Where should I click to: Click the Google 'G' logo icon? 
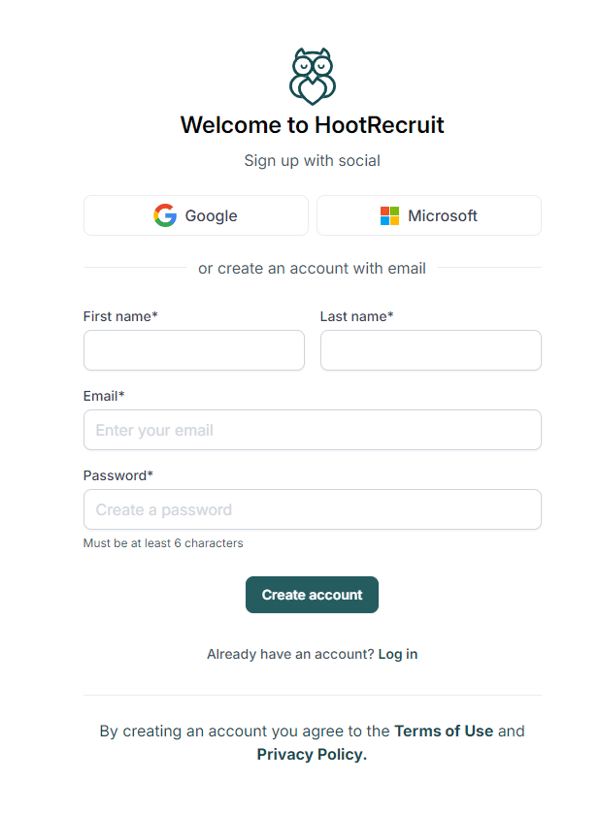click(165, 215)
